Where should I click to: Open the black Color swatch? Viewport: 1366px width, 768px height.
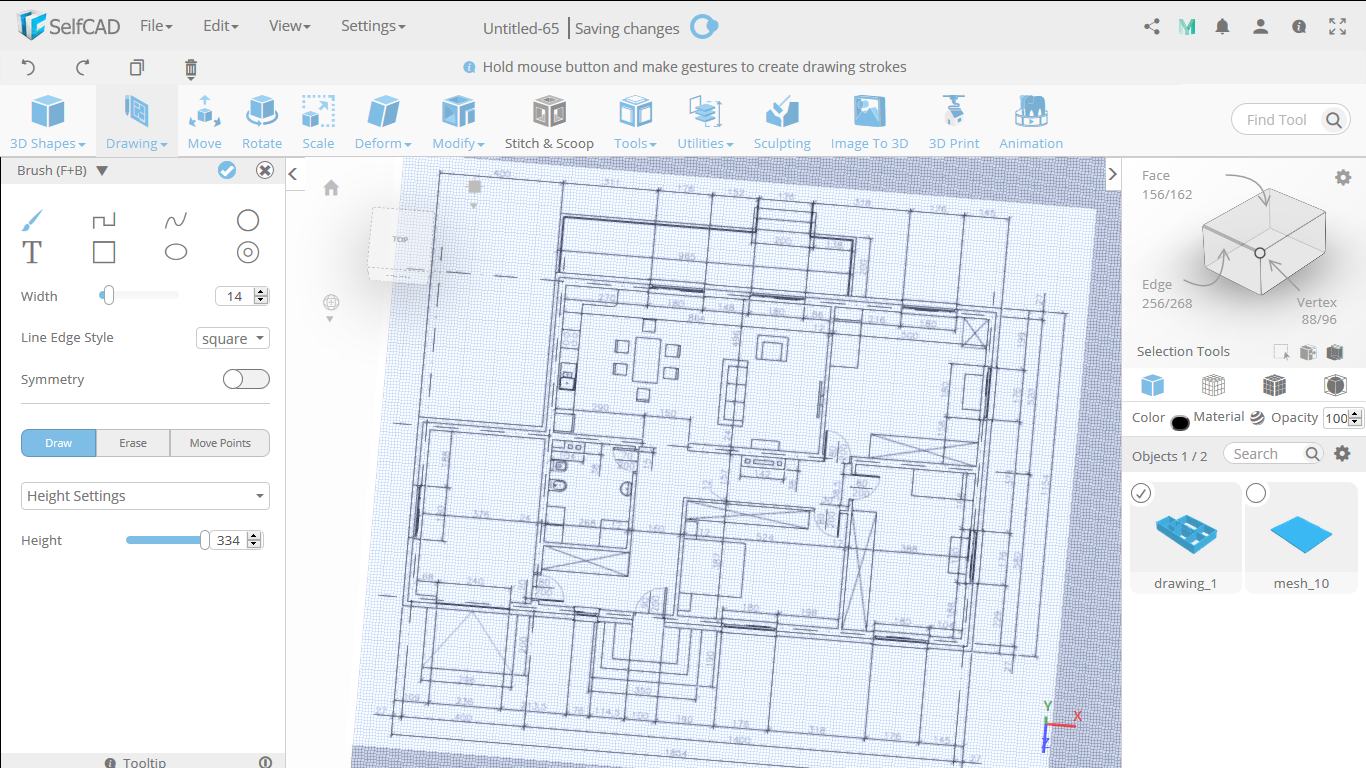(1180, 422)
